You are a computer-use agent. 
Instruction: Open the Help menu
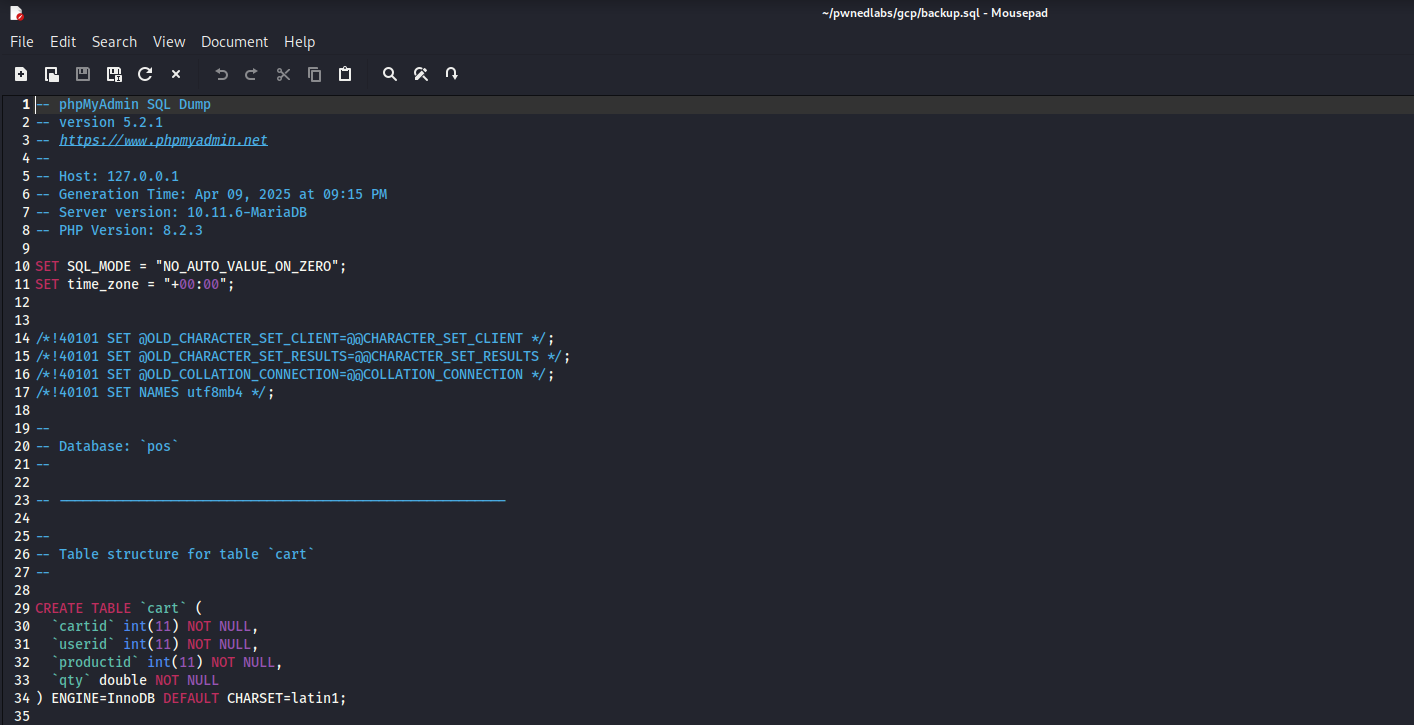(299, 42)
